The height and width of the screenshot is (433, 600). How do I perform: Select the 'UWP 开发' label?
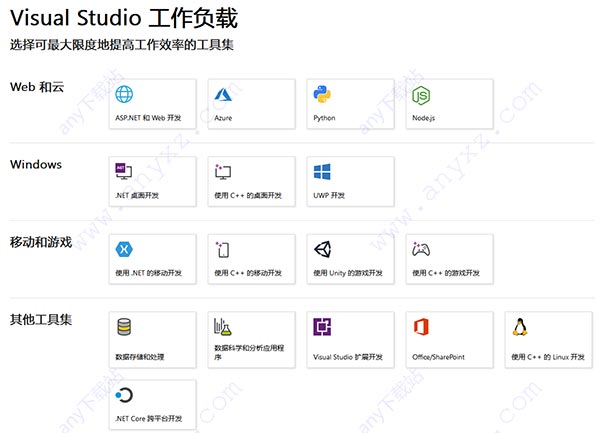(x=329, y=195)
